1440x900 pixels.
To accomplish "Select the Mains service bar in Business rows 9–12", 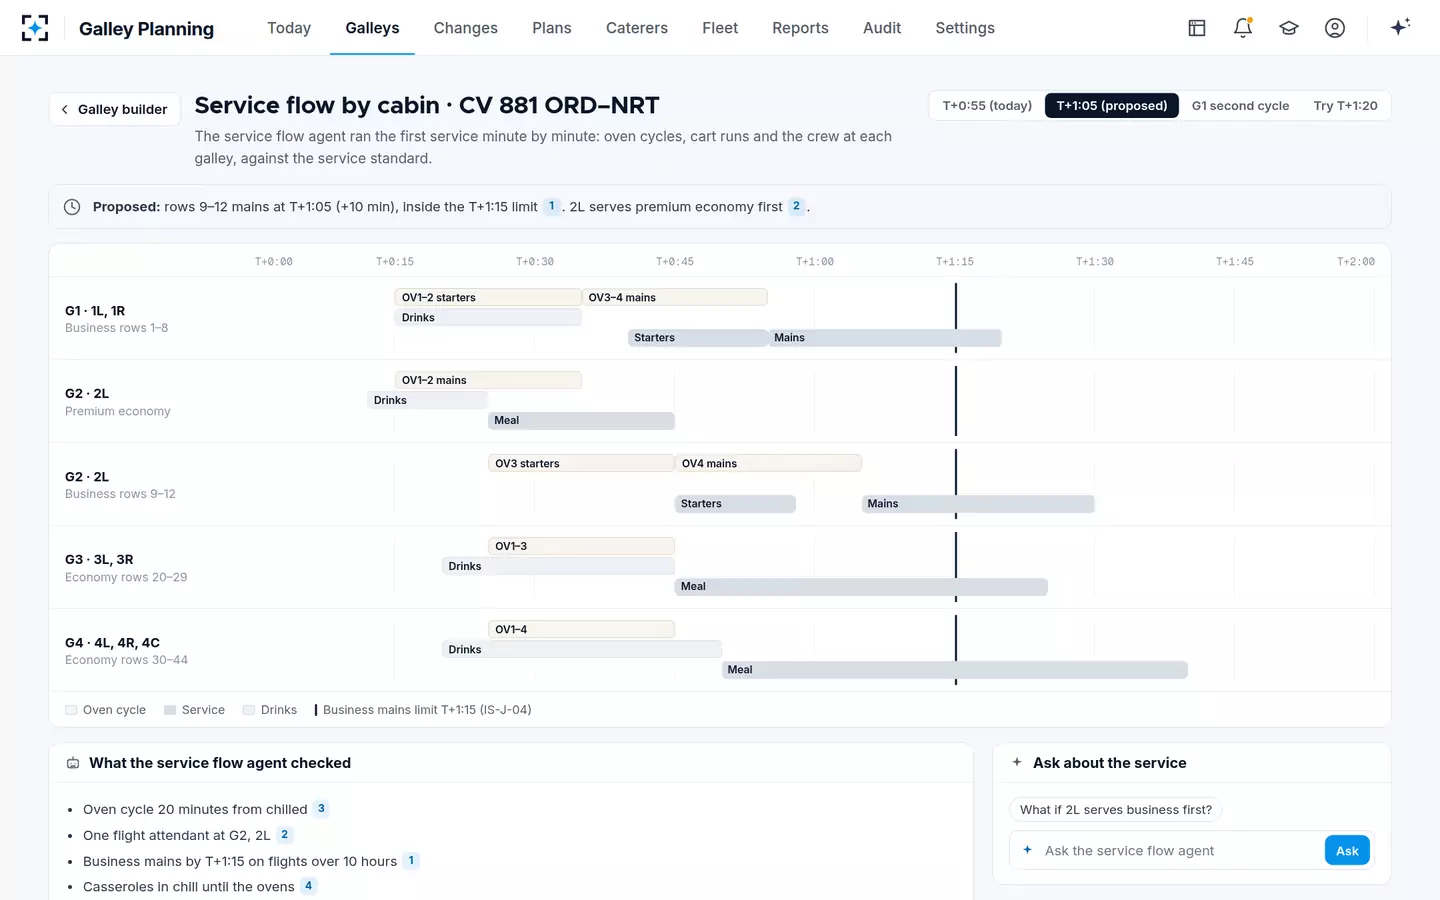I will click(978, 504).
